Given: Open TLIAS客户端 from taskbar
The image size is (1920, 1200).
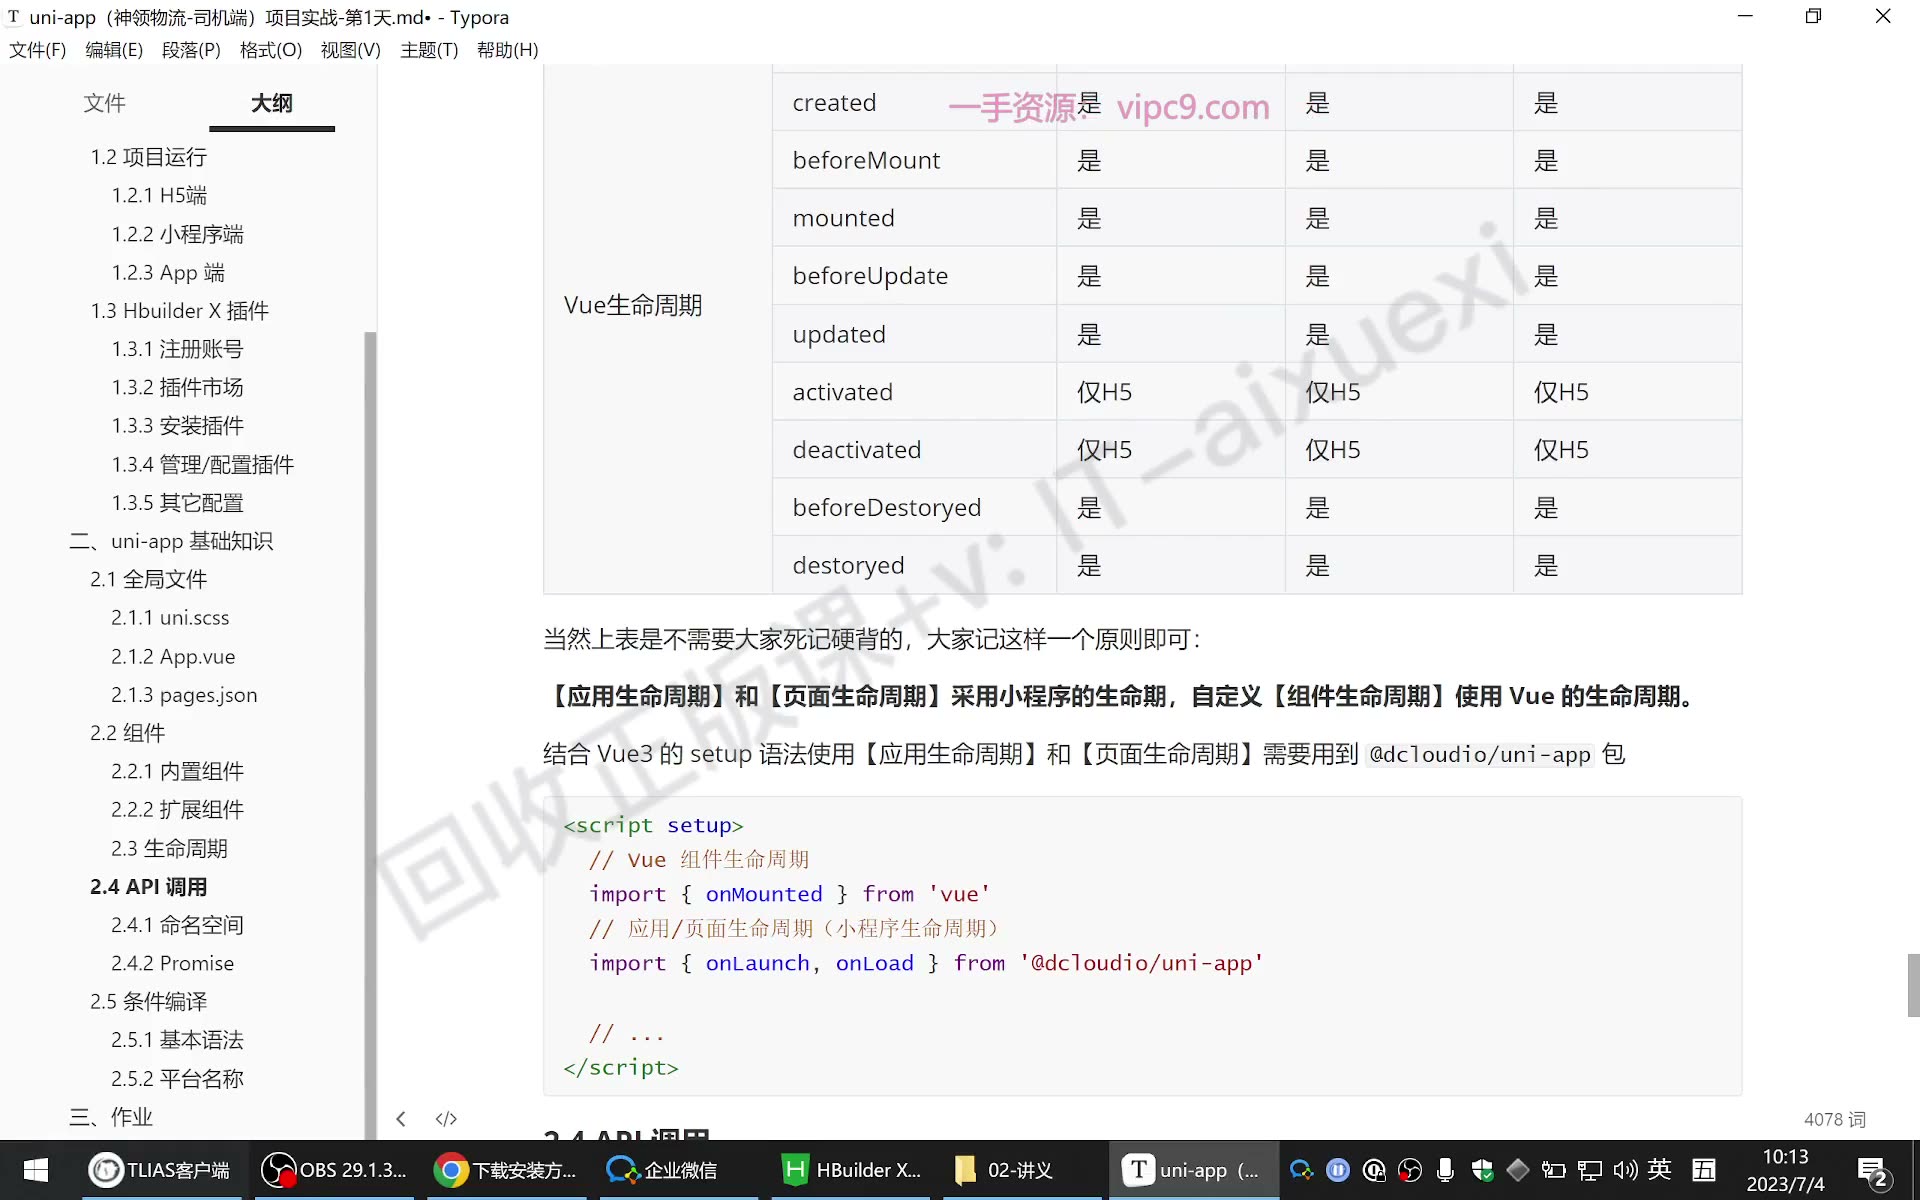Looking at the screenshot, I should [x=160, y=1170].
